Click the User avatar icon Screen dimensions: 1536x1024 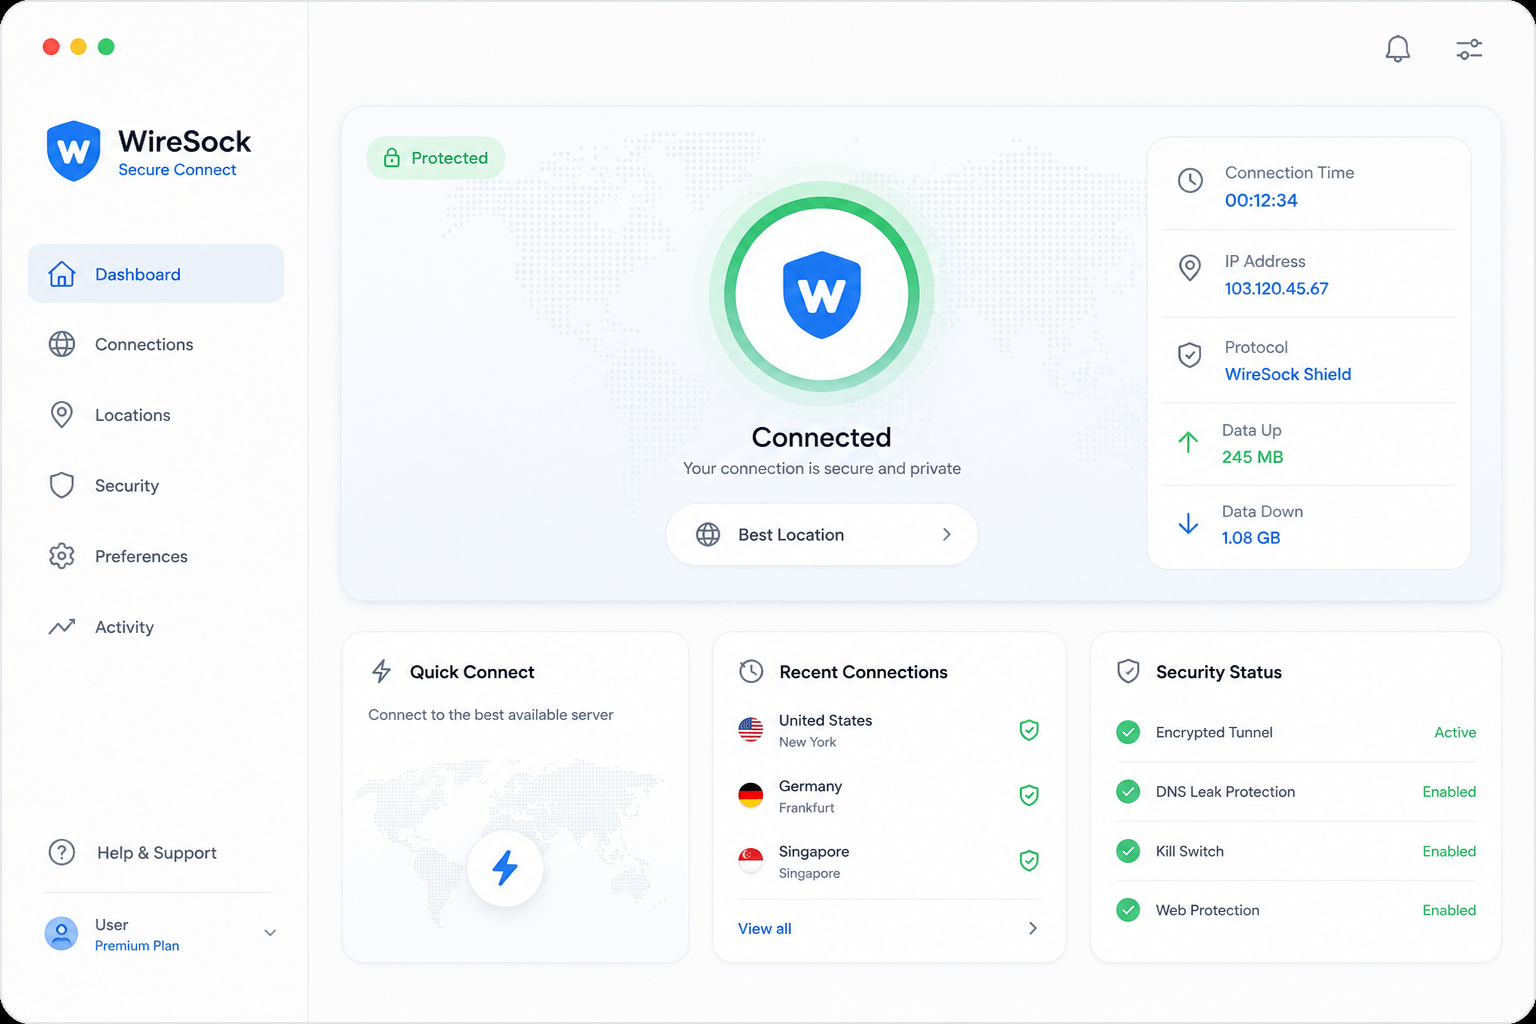(62, 933)
